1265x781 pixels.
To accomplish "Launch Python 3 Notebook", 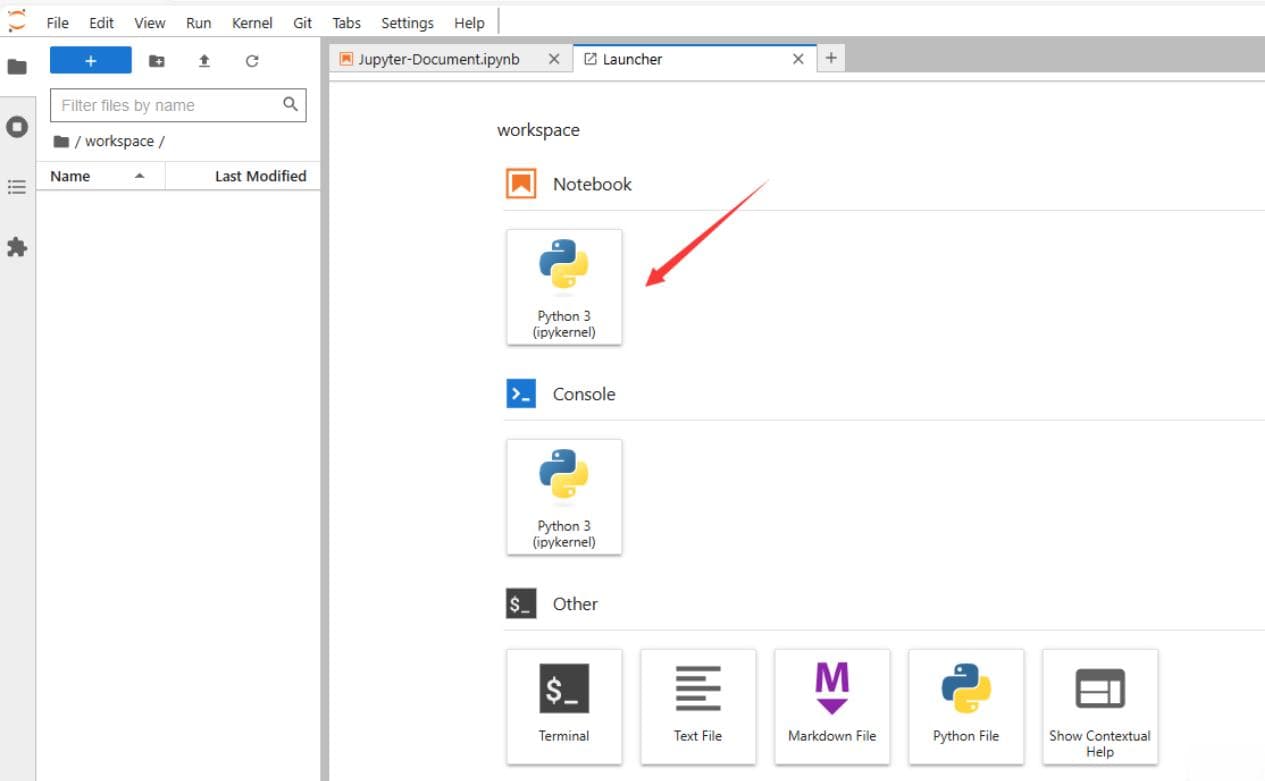I will click(x=564, y=288).
